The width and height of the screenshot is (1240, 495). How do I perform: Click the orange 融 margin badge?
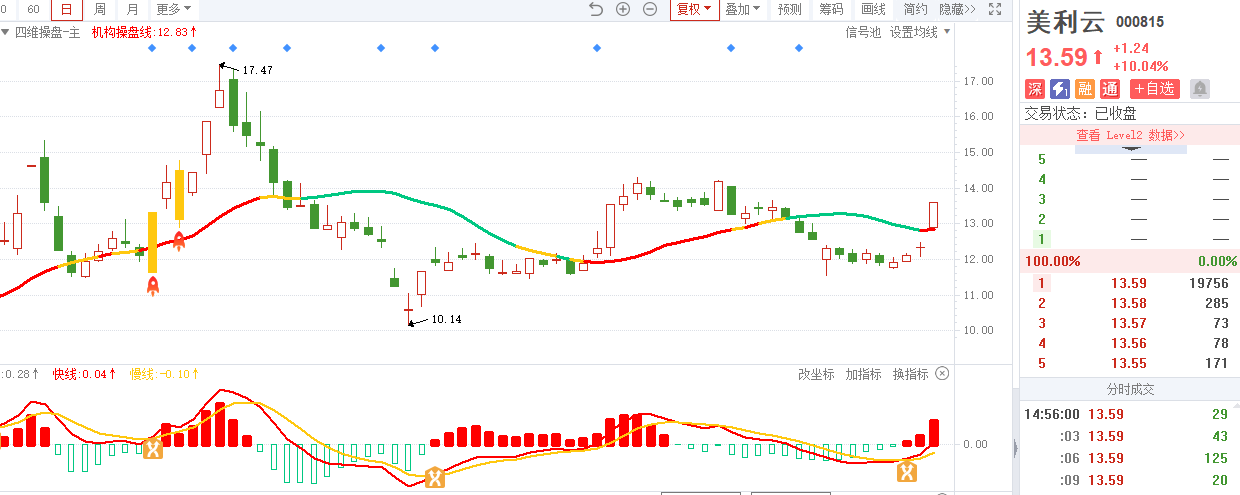tap(1085, 89)
